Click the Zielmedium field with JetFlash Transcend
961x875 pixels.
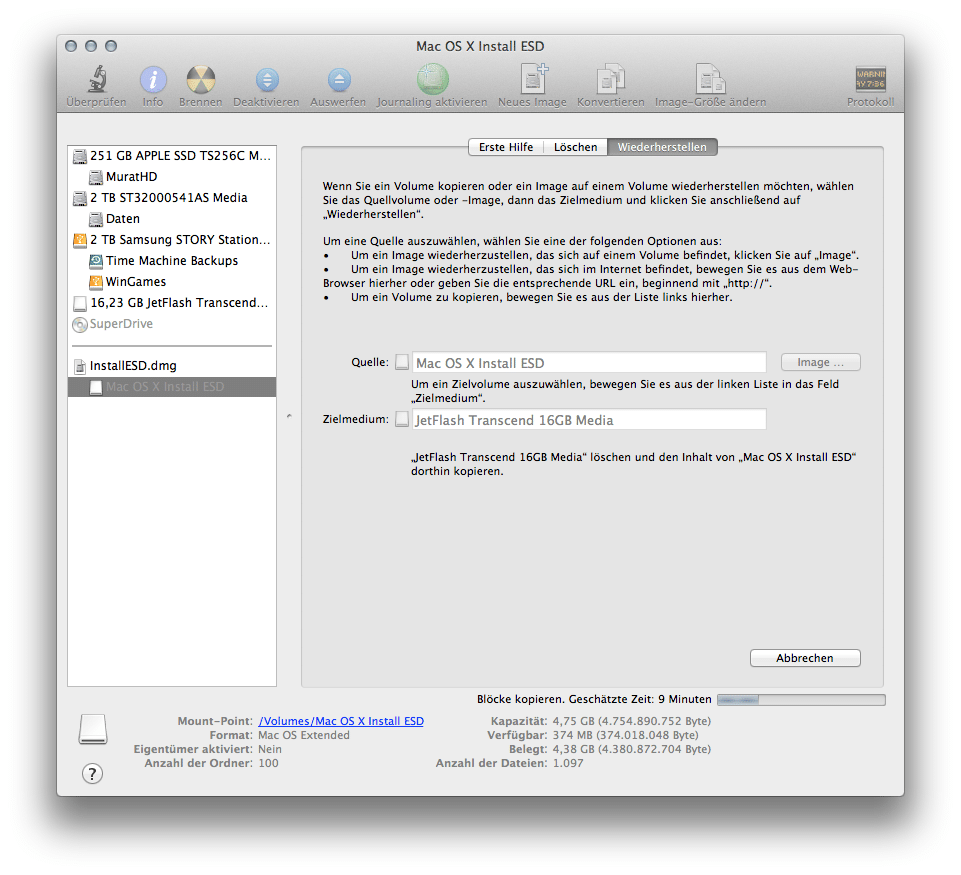(x=589, y=420)
